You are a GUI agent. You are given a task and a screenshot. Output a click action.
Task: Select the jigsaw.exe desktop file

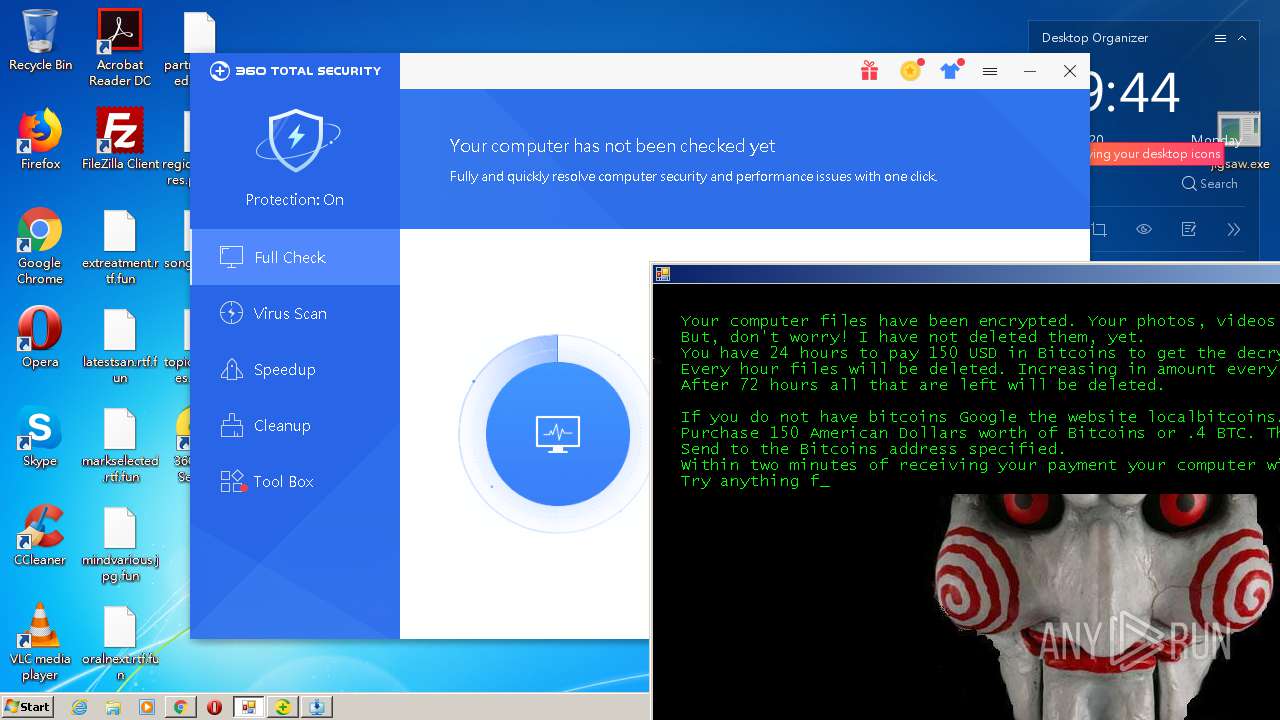1240,140
